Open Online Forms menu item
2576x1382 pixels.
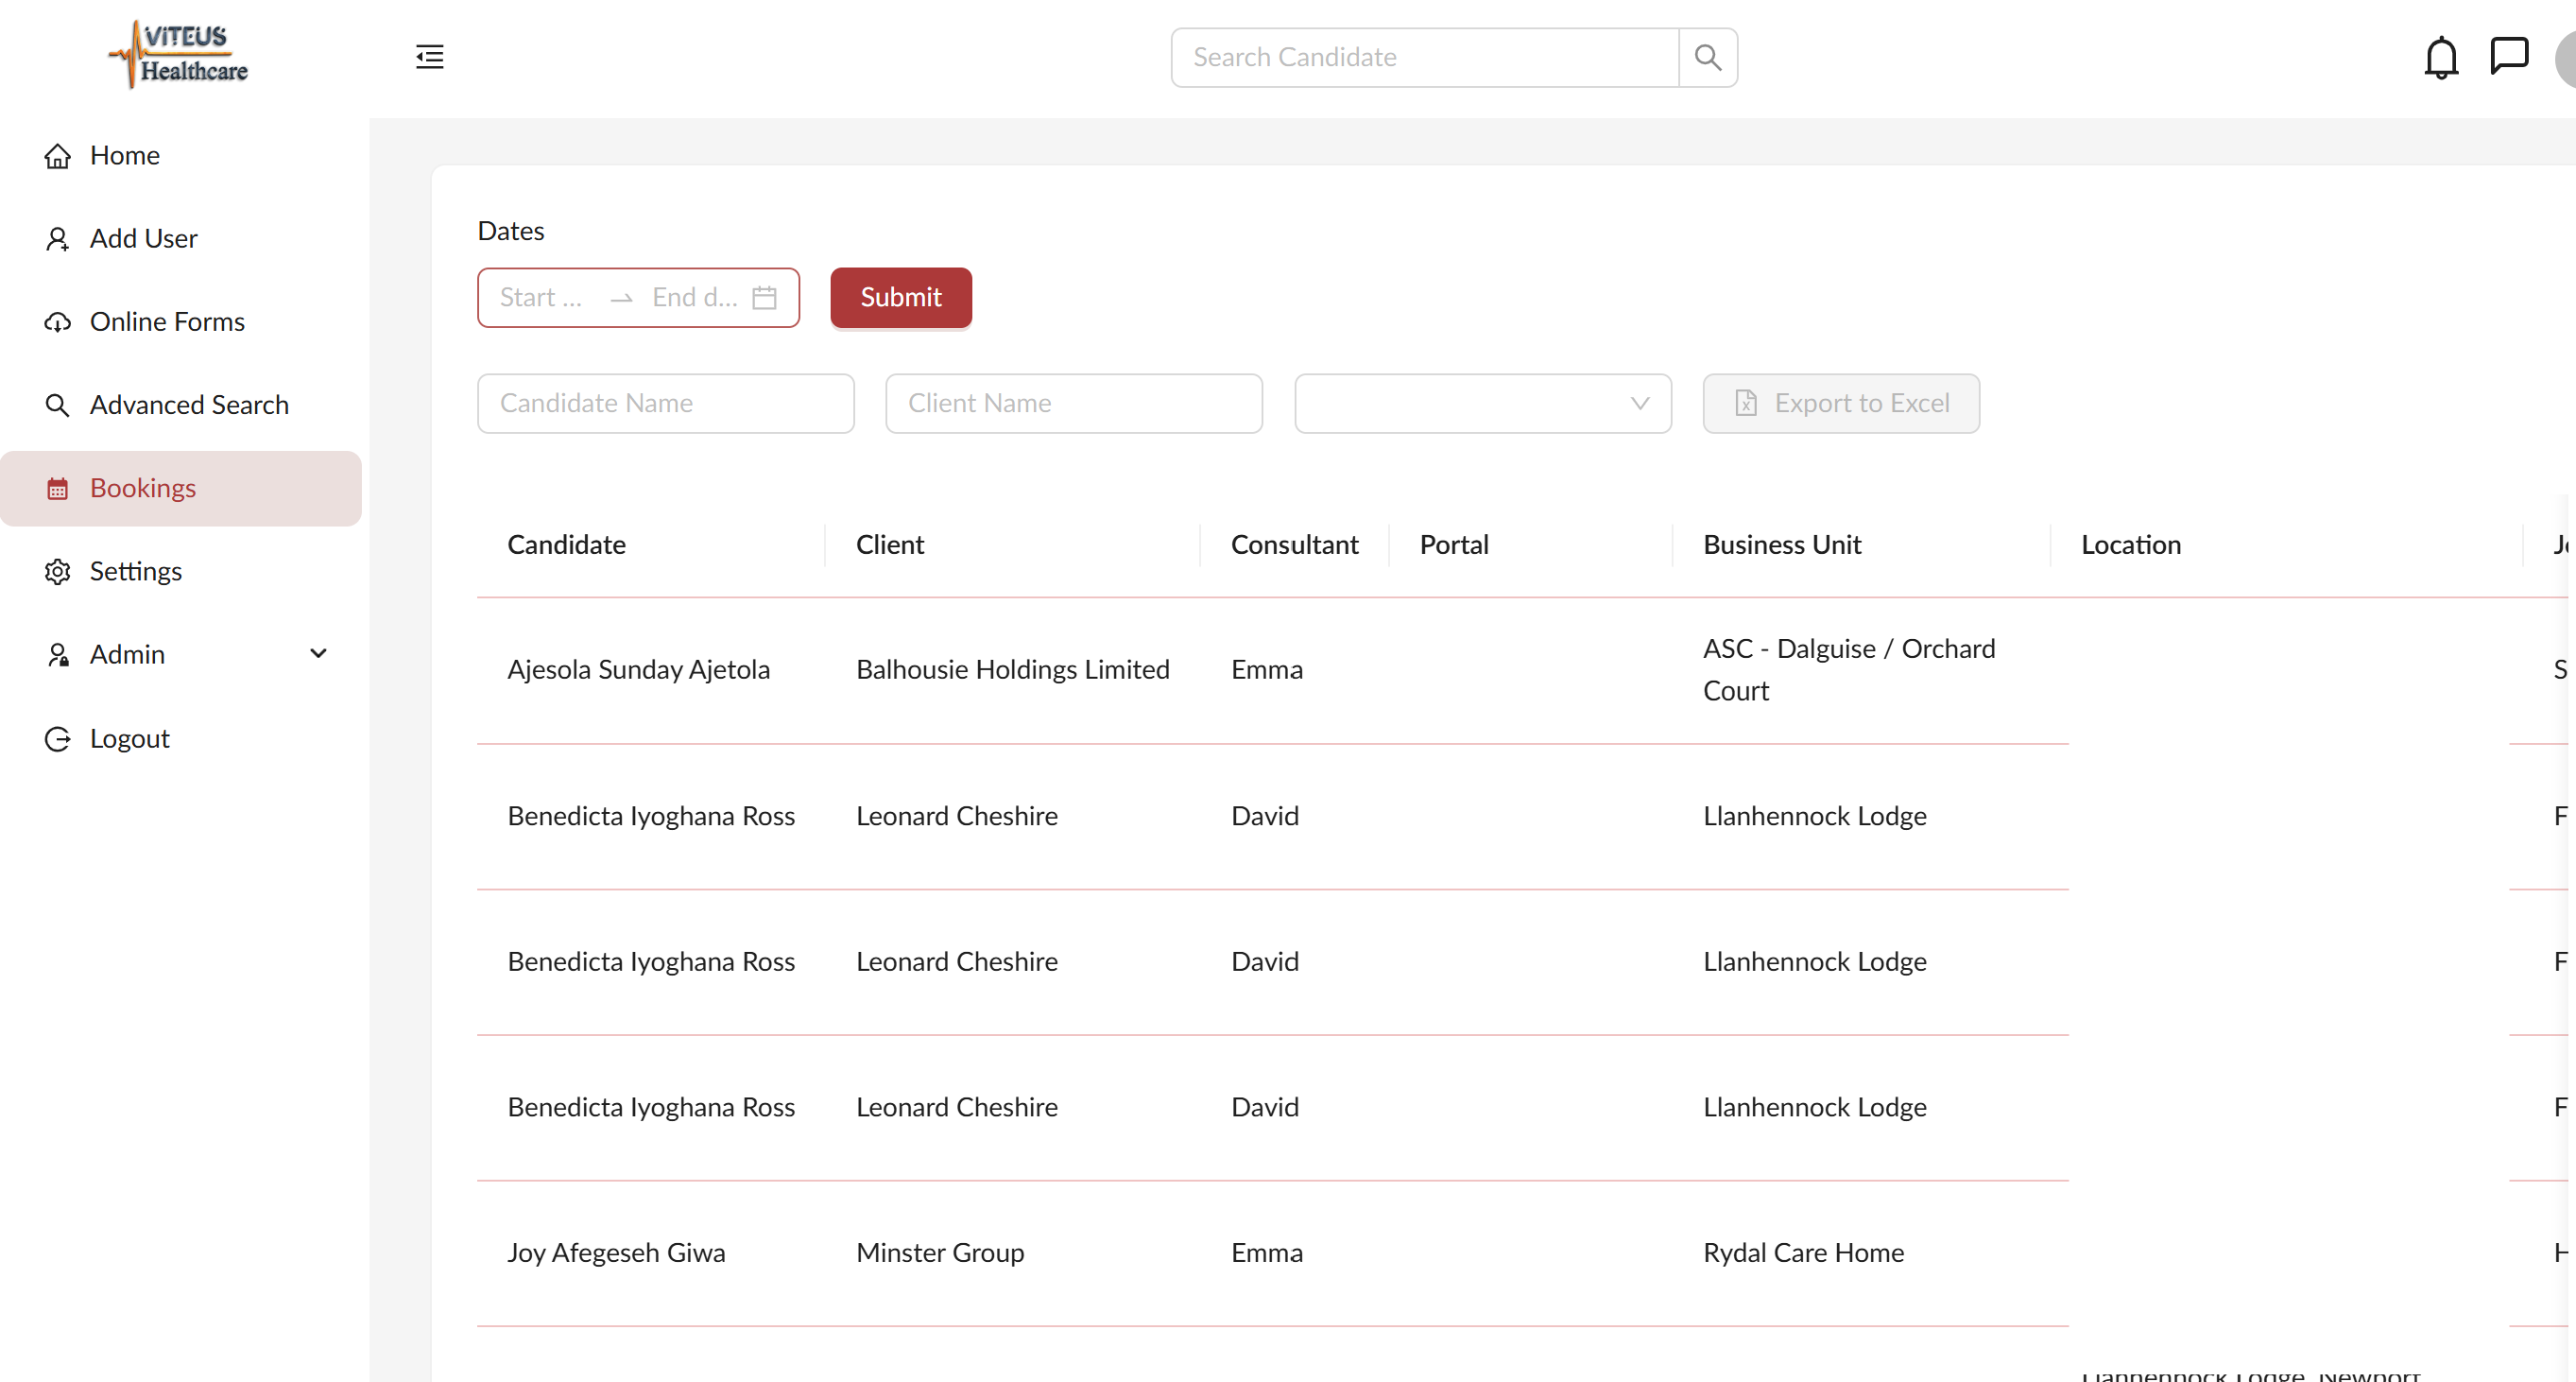167,322
